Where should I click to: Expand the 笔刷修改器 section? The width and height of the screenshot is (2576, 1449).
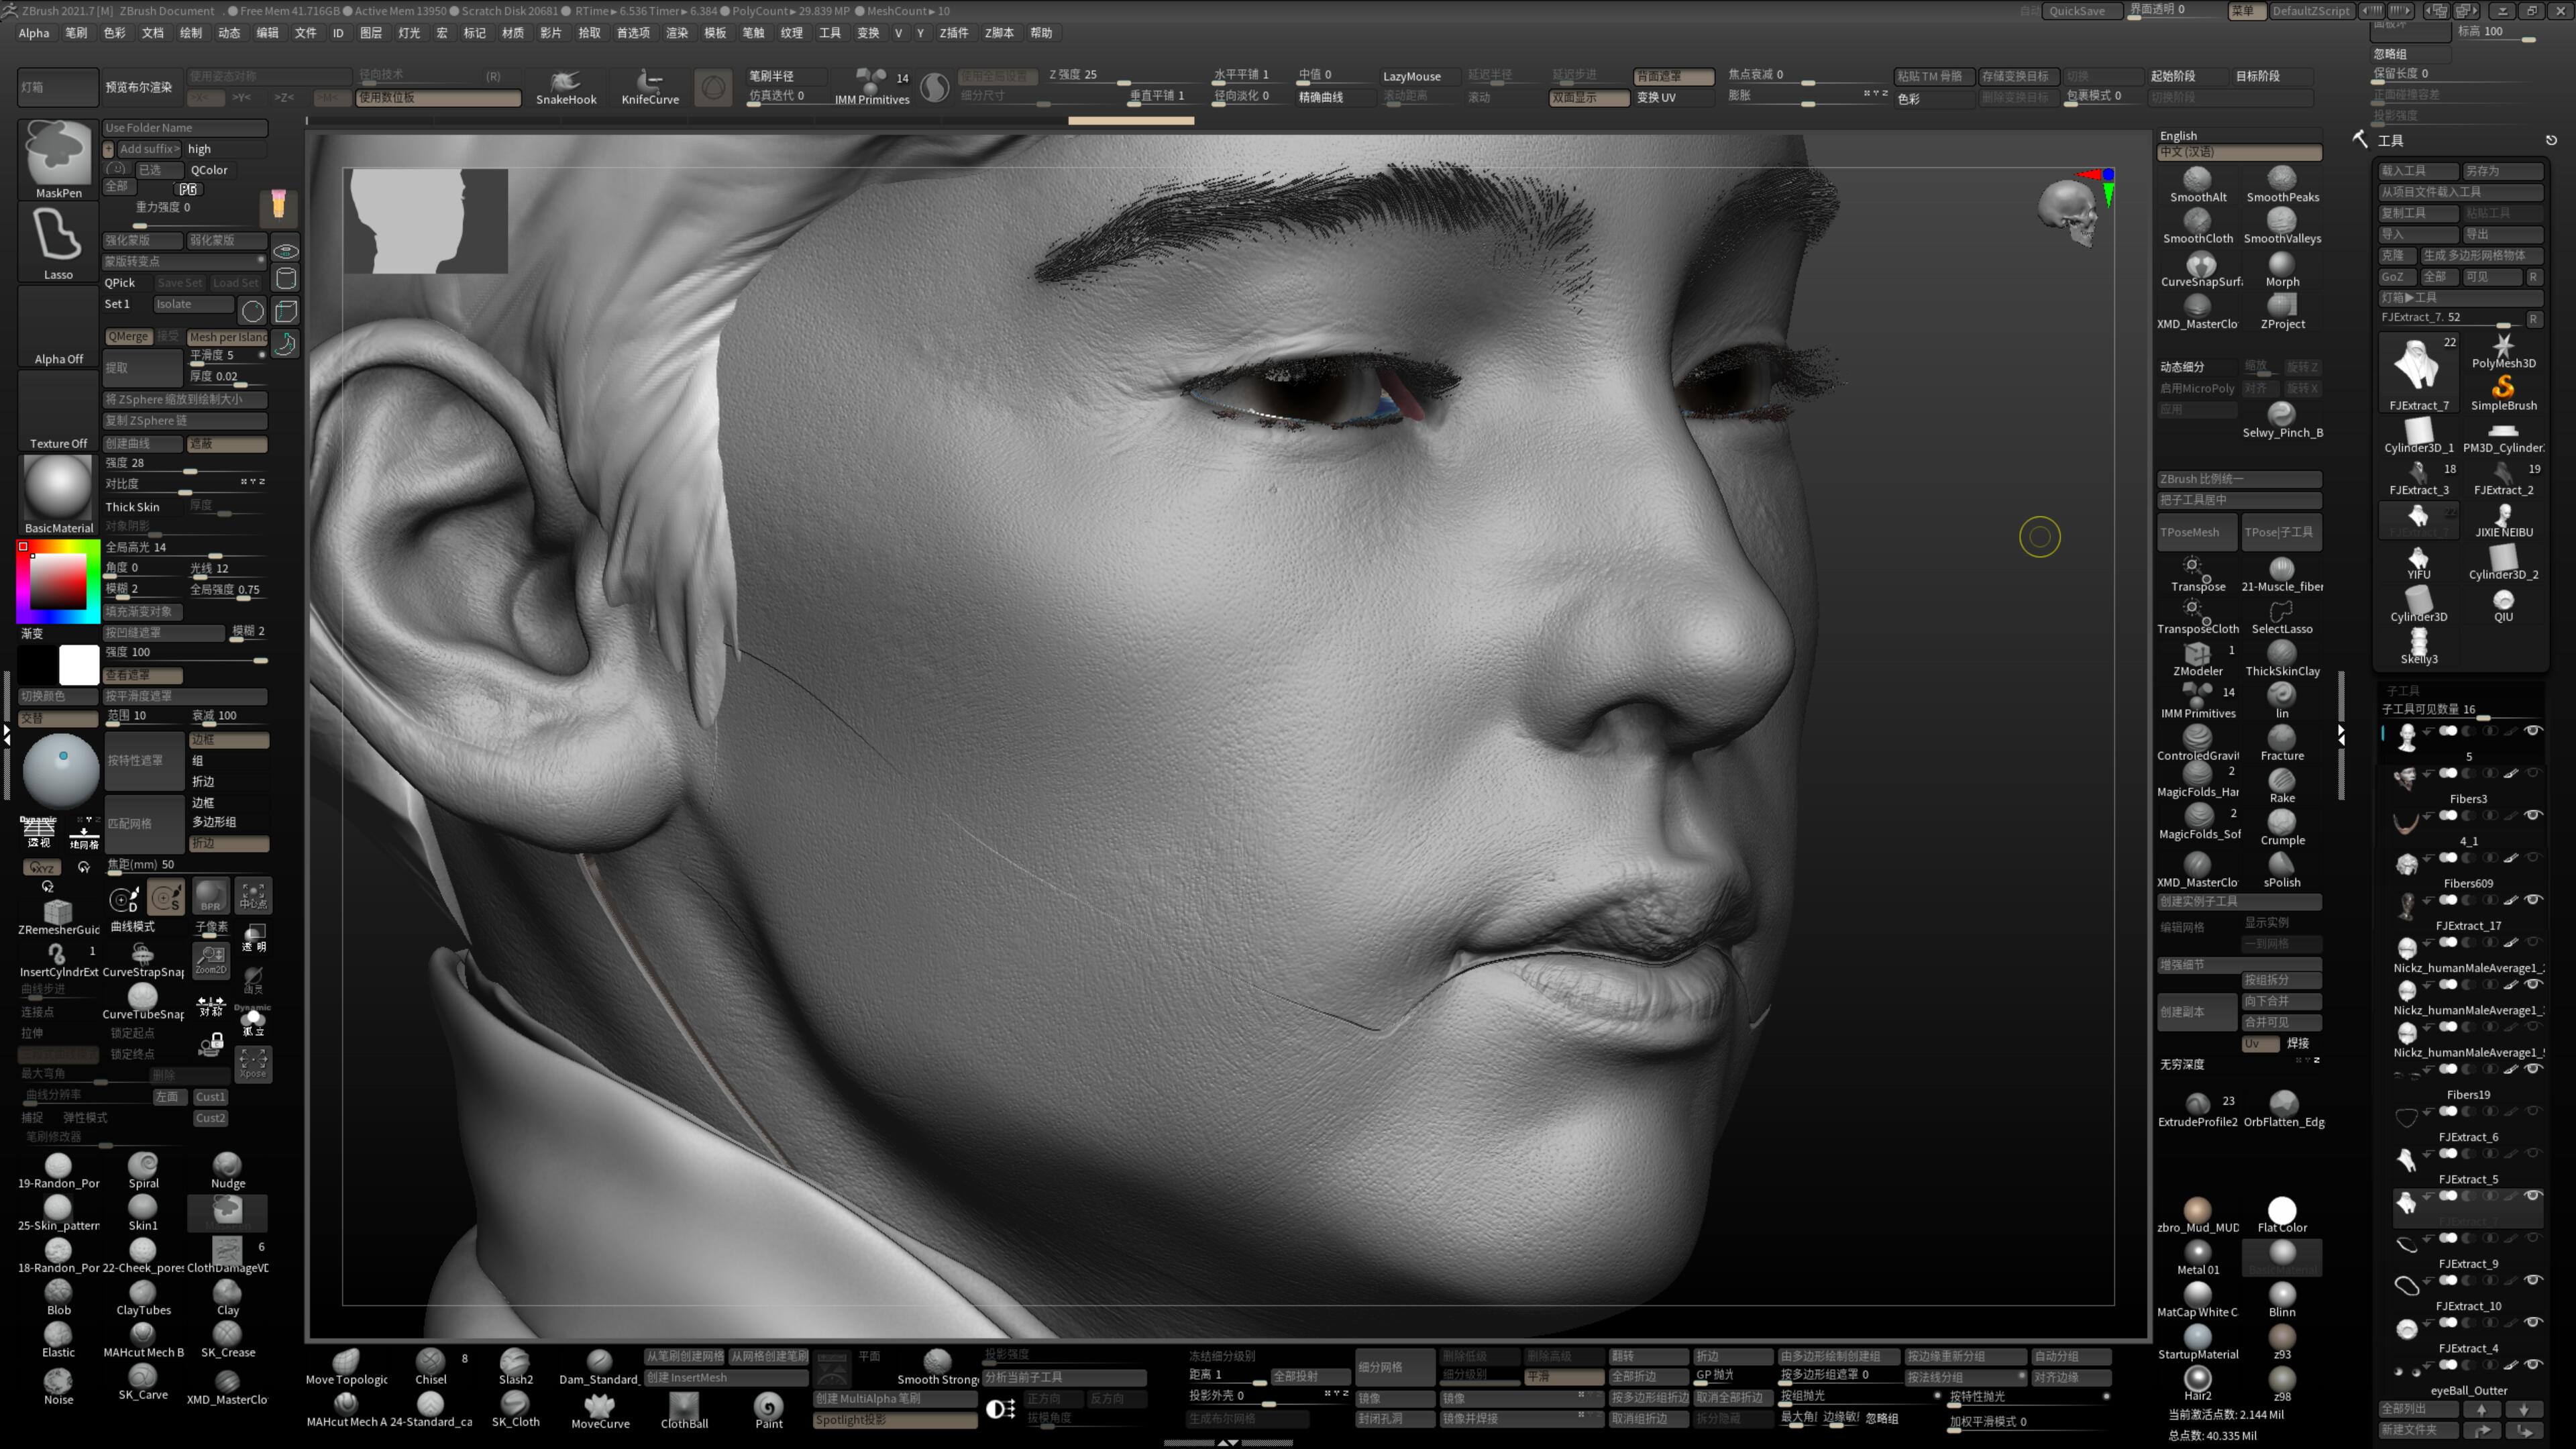[53, 1136]
